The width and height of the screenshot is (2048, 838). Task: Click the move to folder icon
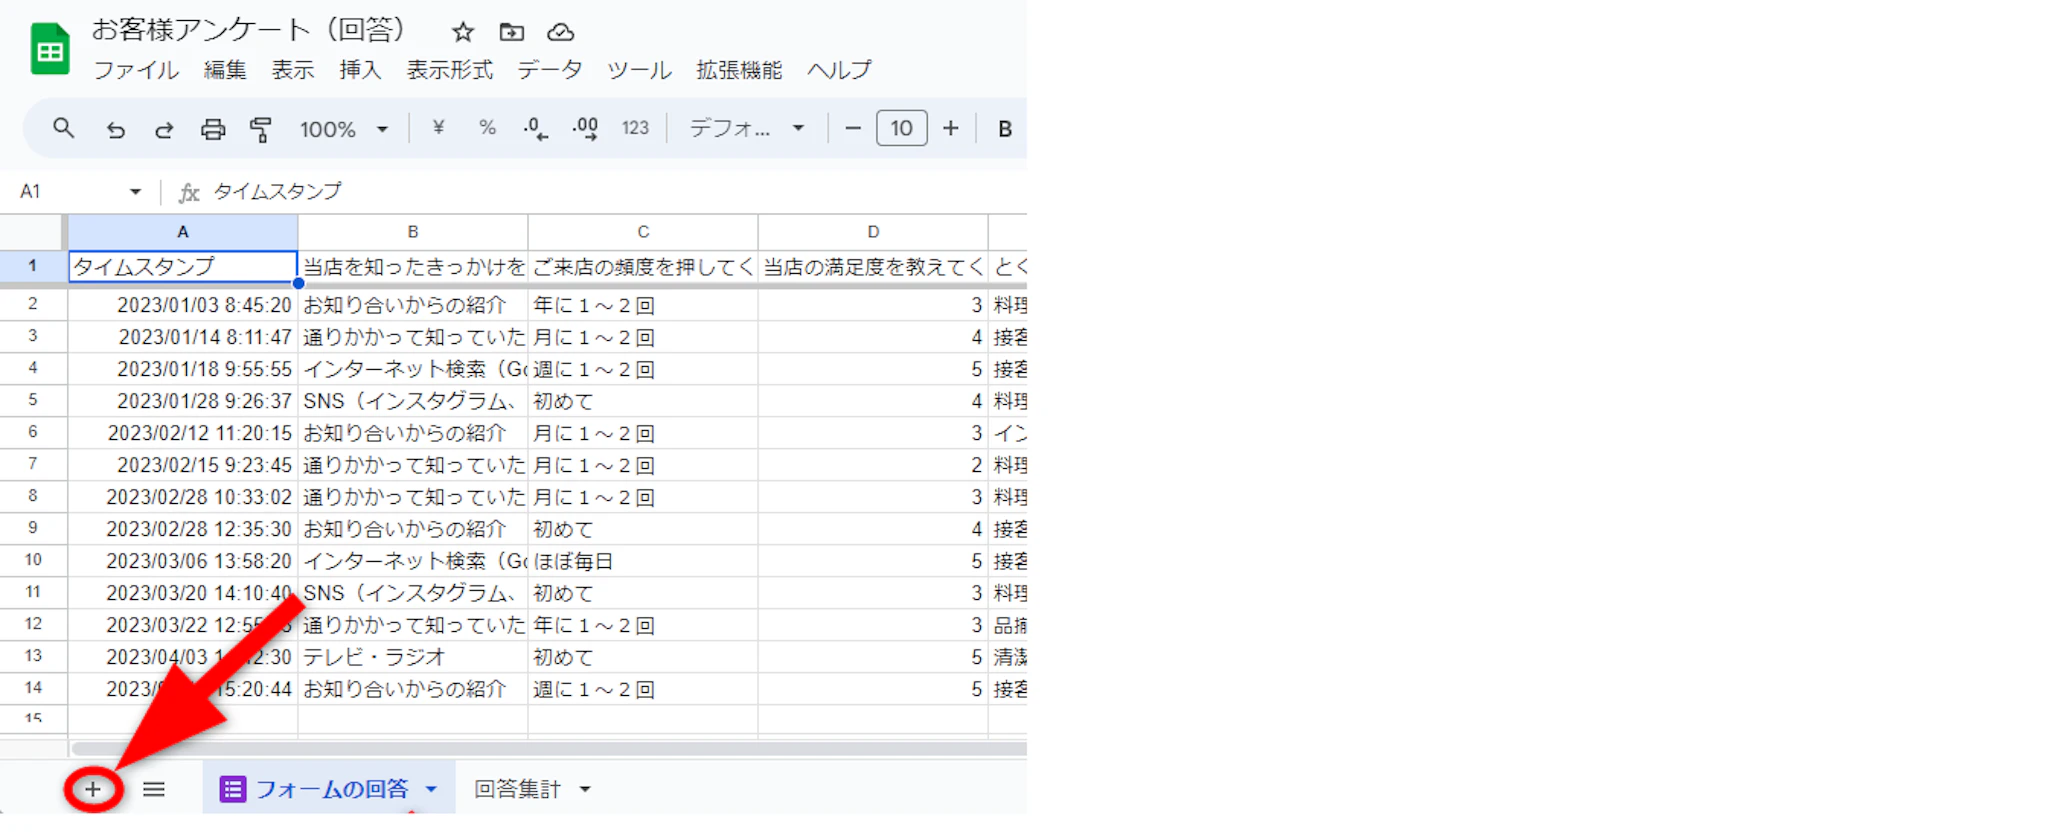511,32
